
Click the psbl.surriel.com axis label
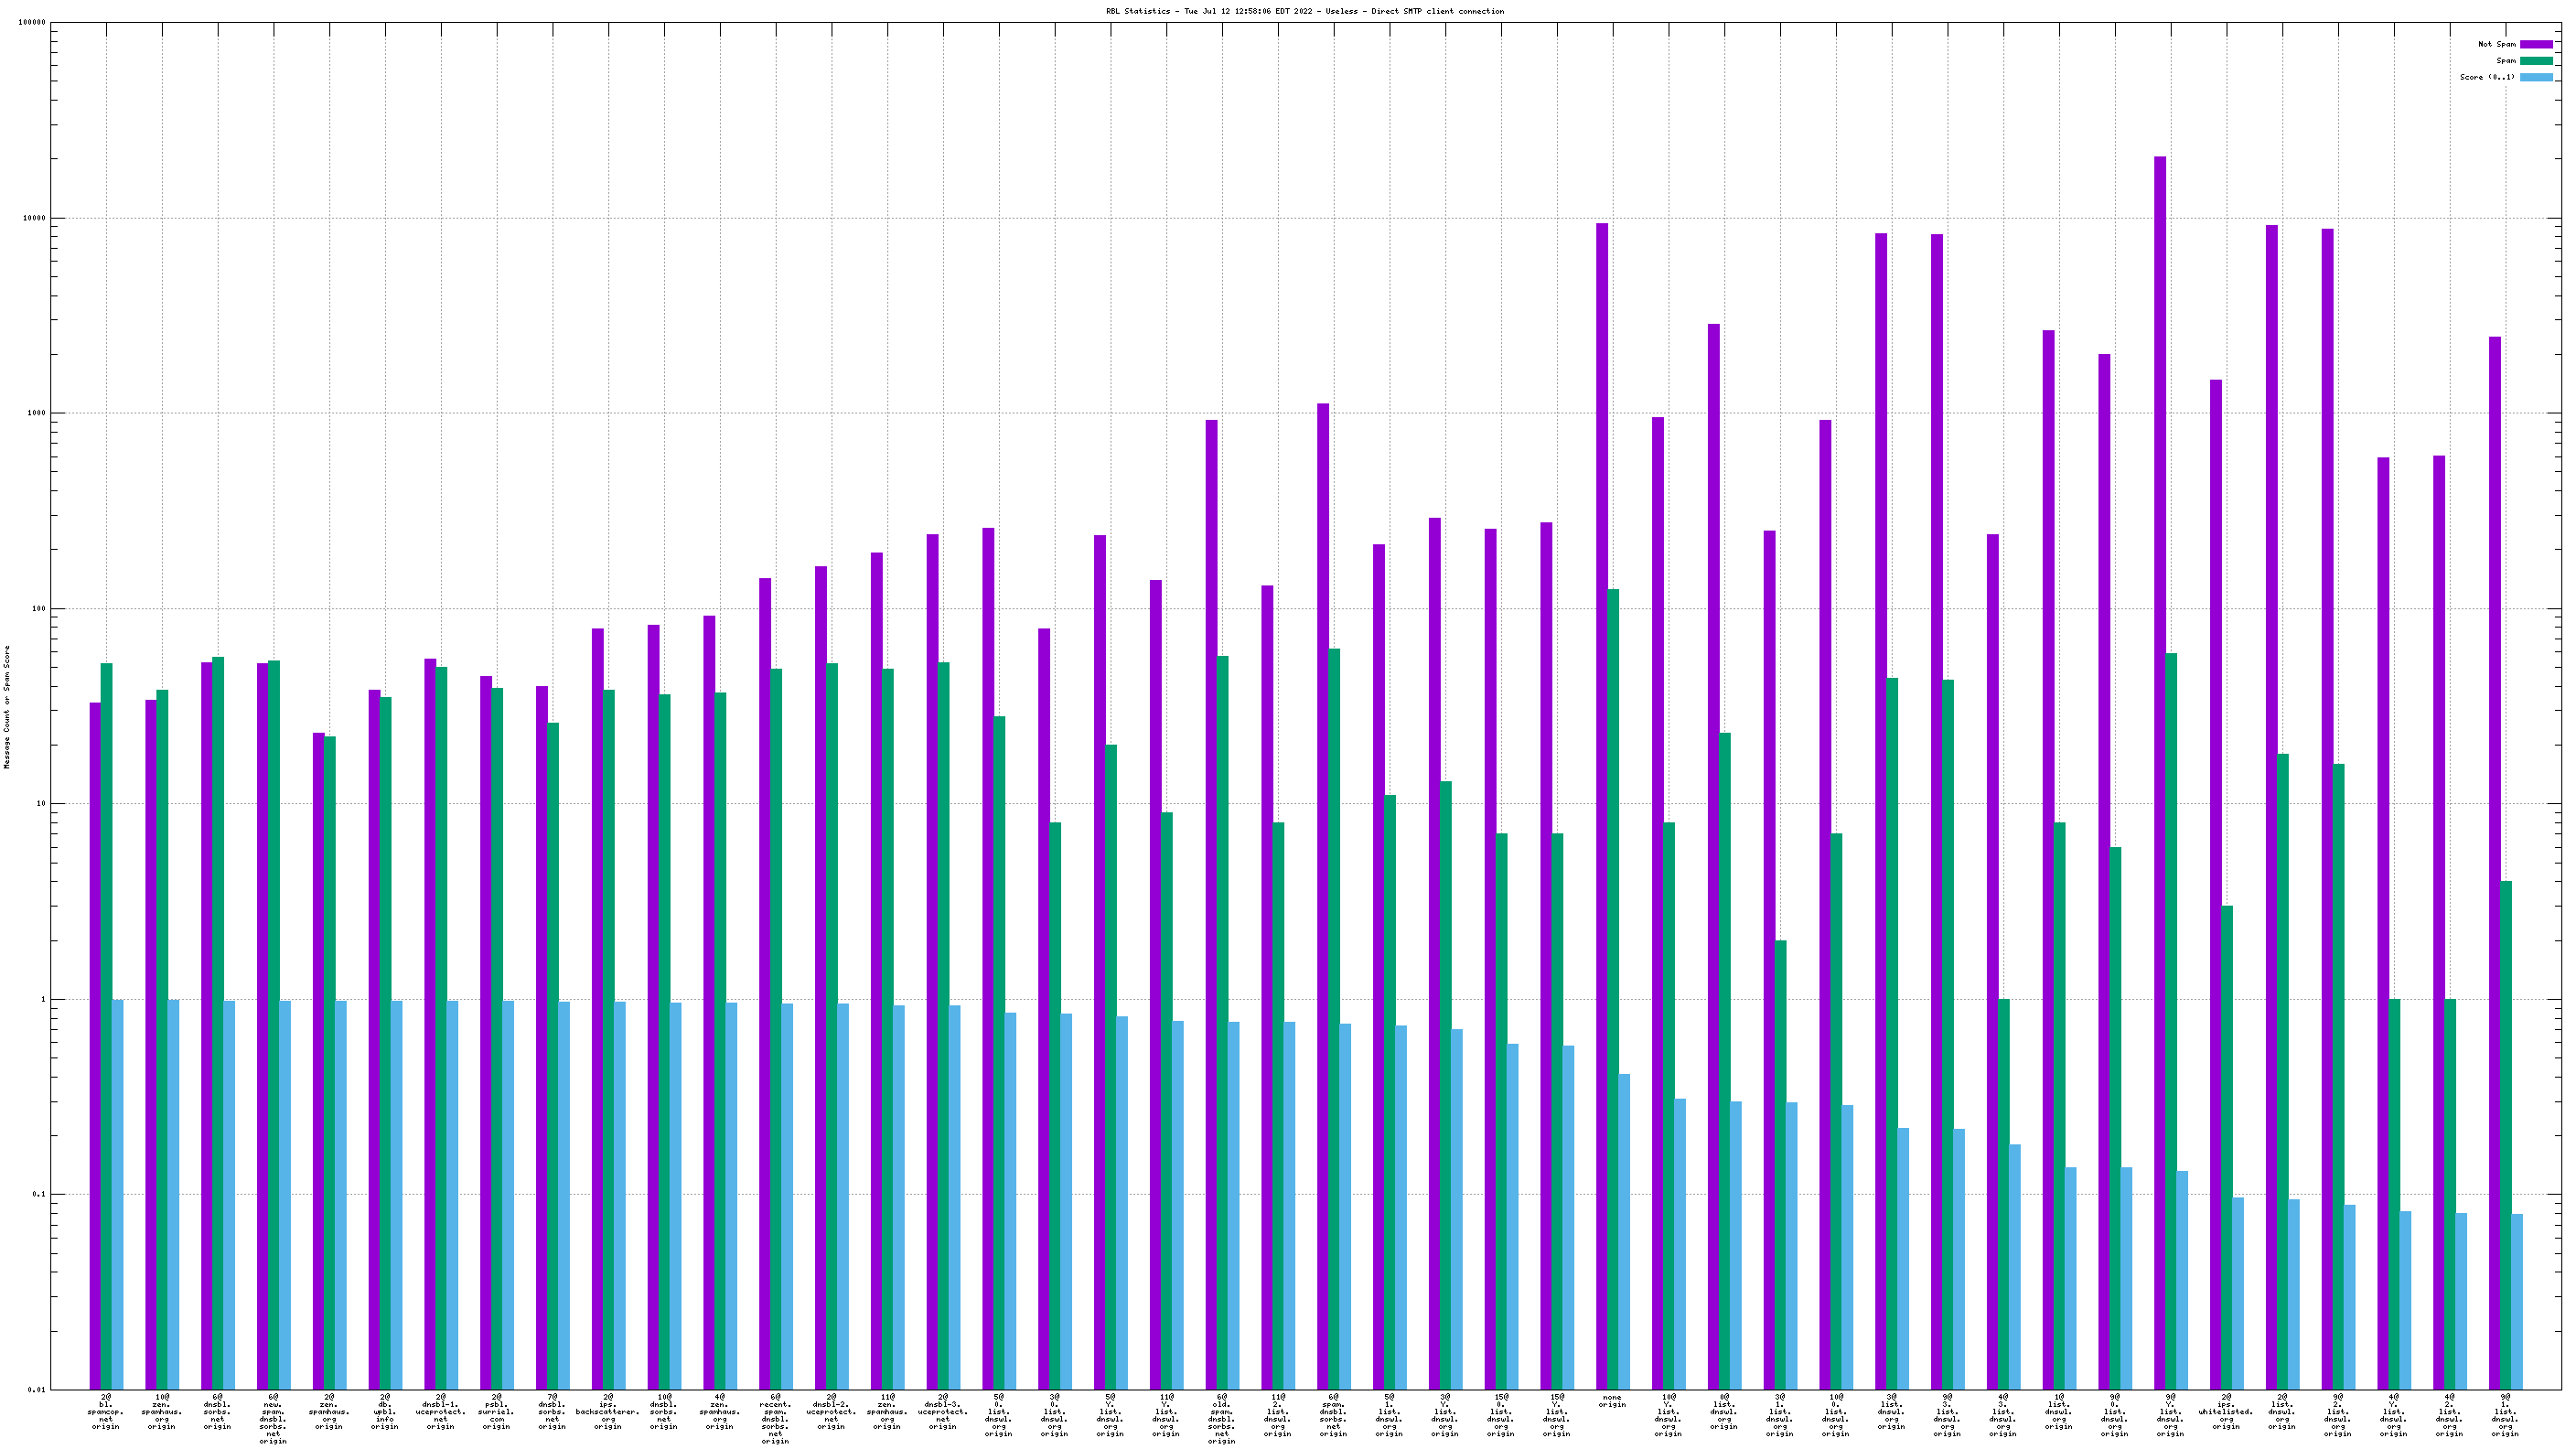[x=496, y=1411]
